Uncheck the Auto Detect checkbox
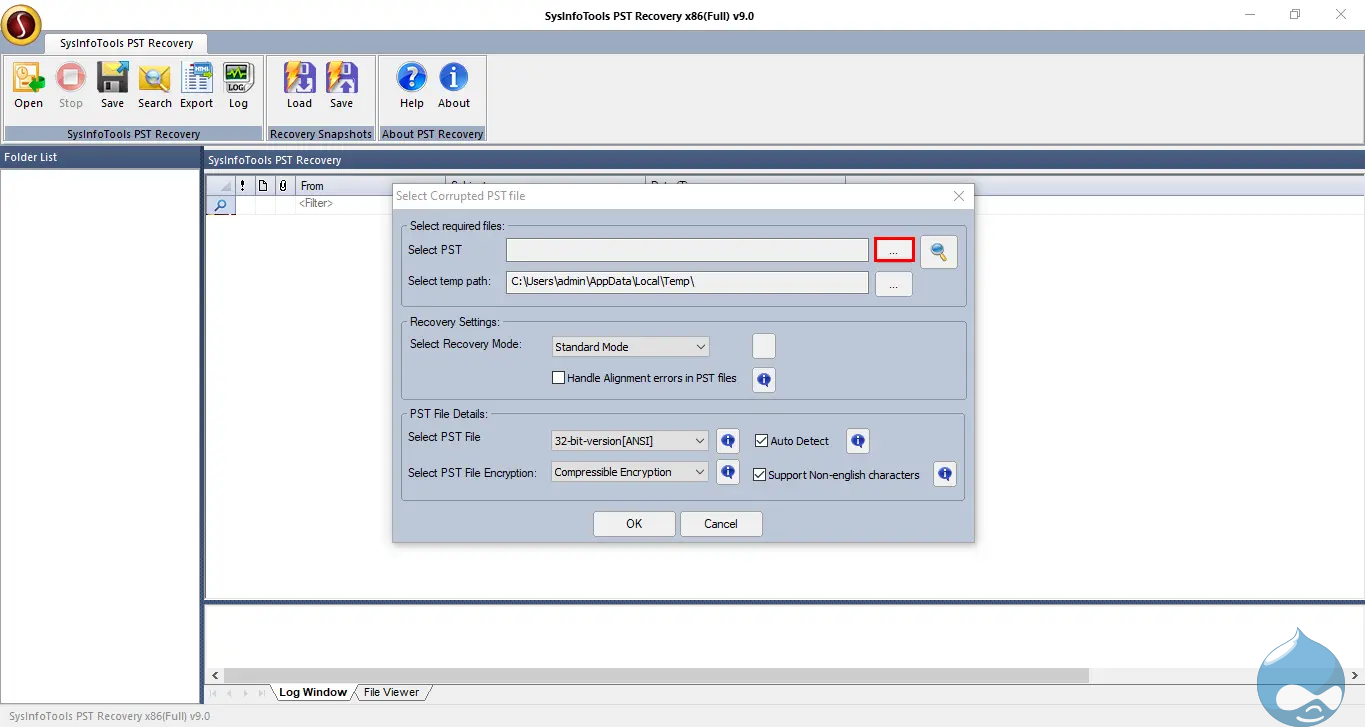The height and width of the screenshot is (727, 1365). pos(761,440)
